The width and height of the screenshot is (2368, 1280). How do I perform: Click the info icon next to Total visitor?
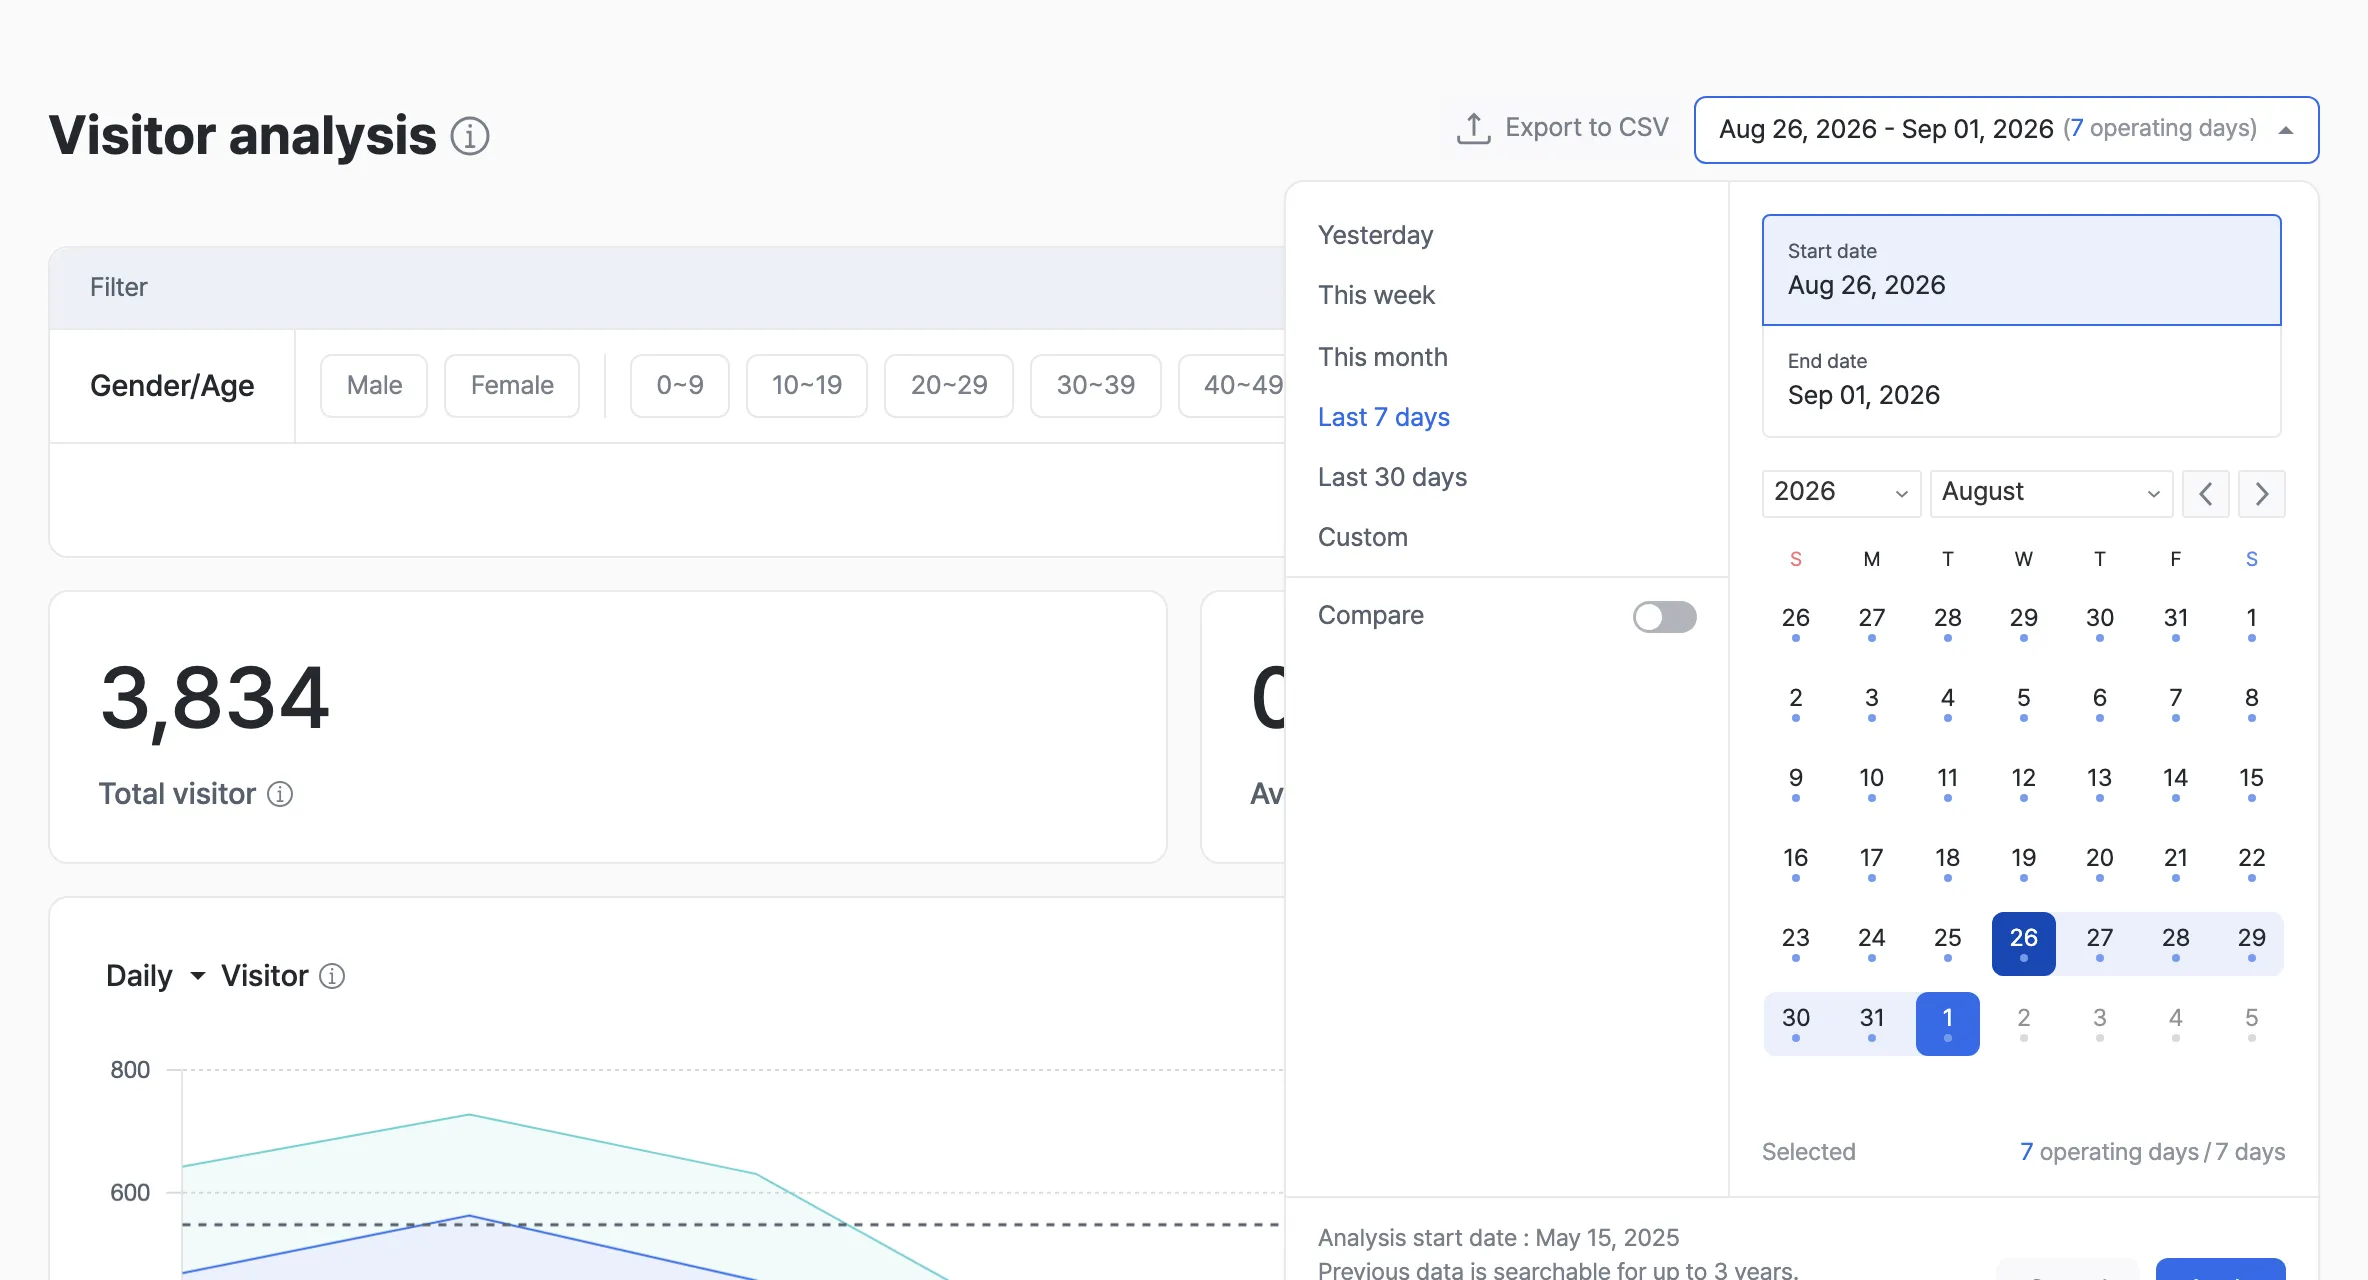click(x=280, y=794)
